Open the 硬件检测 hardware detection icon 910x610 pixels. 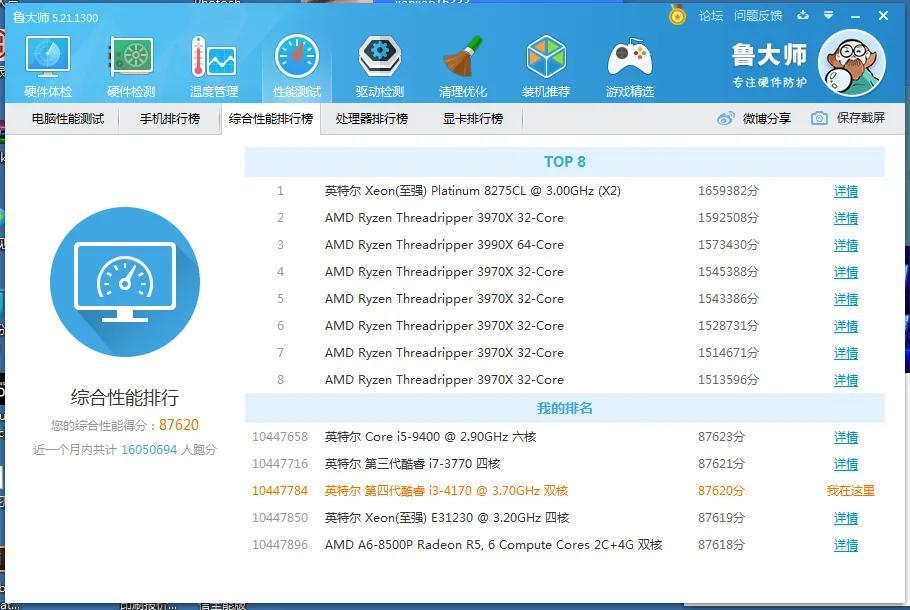click(131, 66)
